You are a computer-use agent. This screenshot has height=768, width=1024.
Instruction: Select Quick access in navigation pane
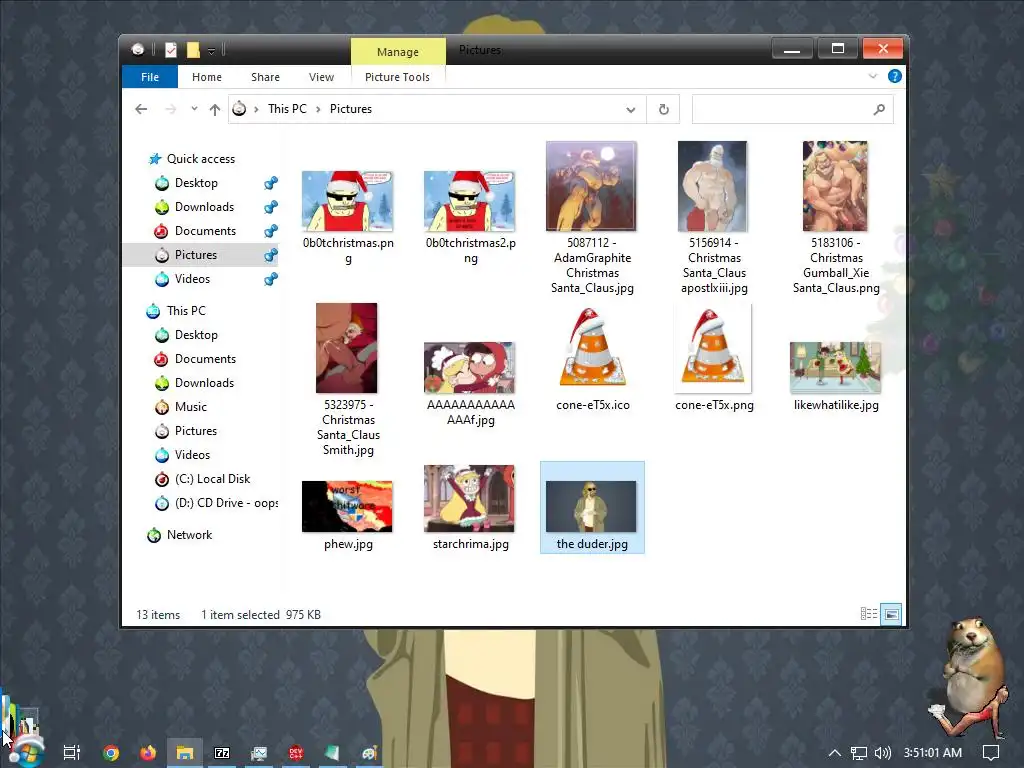[200, 159]
